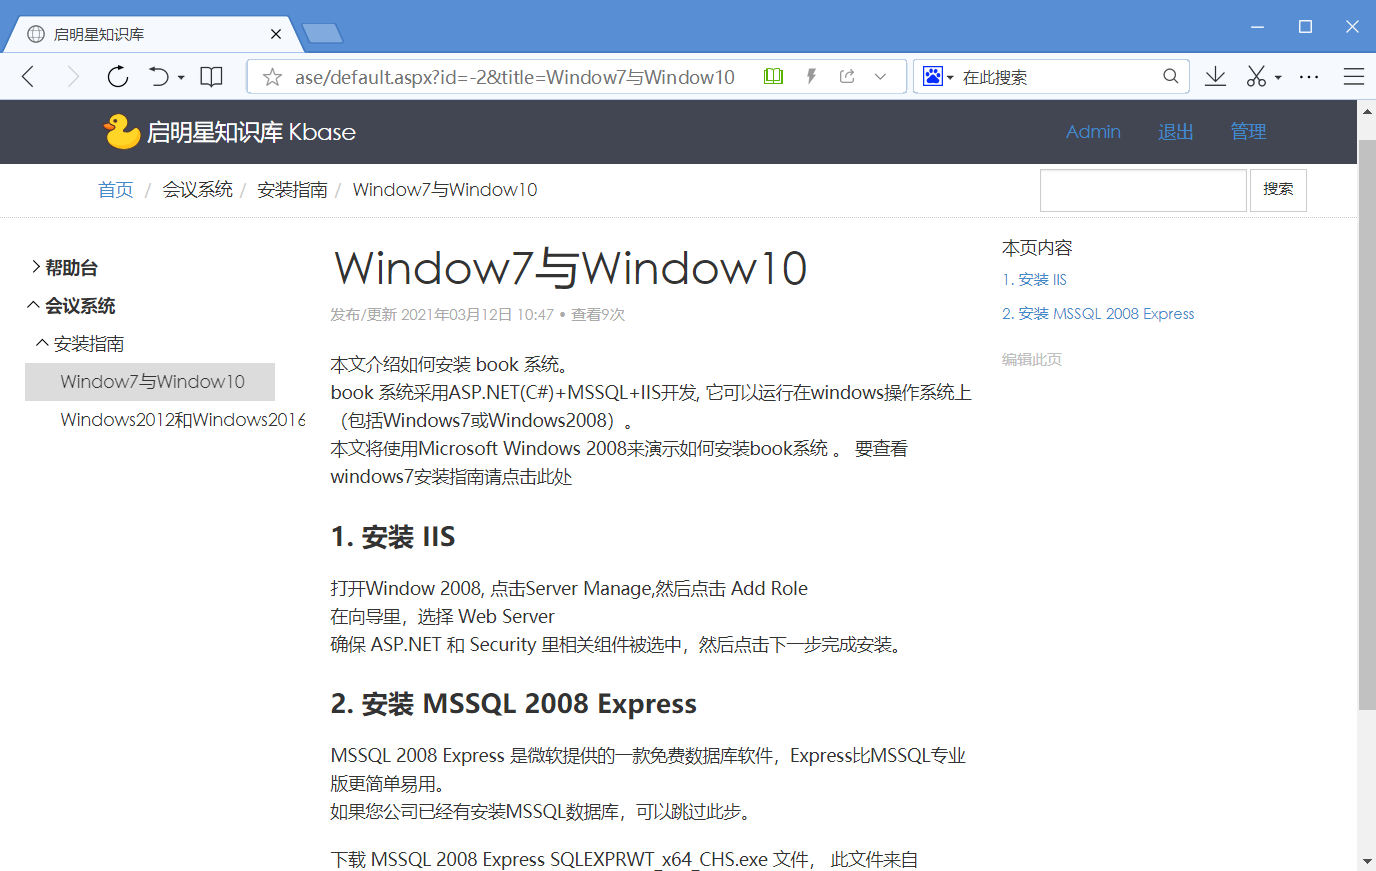Open dropdown arrow beside the undo icon
This screenshot has width=1376, height=871.
(x=181, y=77)
